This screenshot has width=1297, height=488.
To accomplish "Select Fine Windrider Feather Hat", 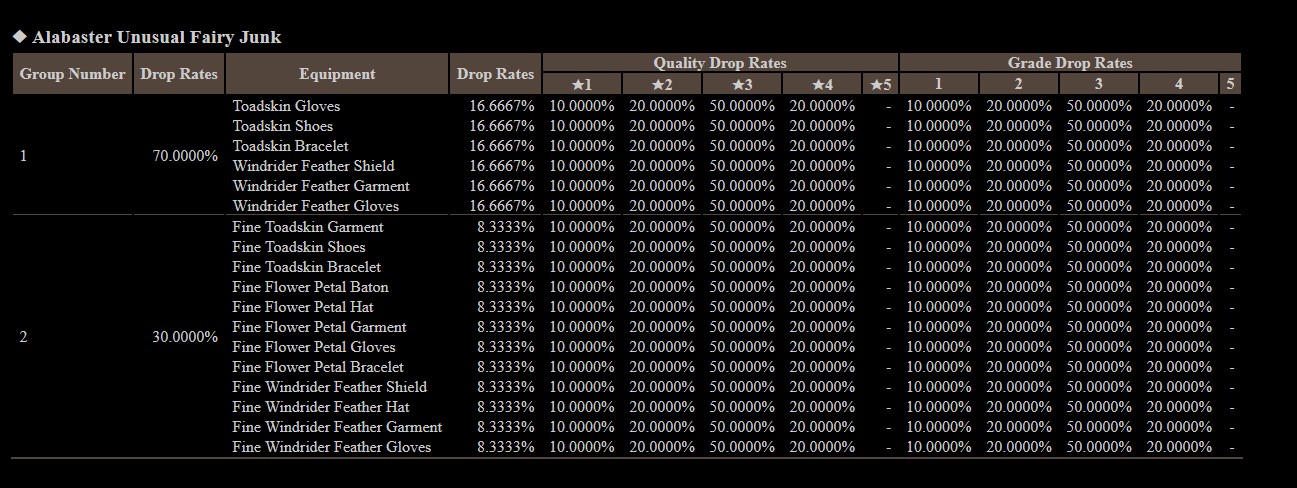I will click(321, 407).
